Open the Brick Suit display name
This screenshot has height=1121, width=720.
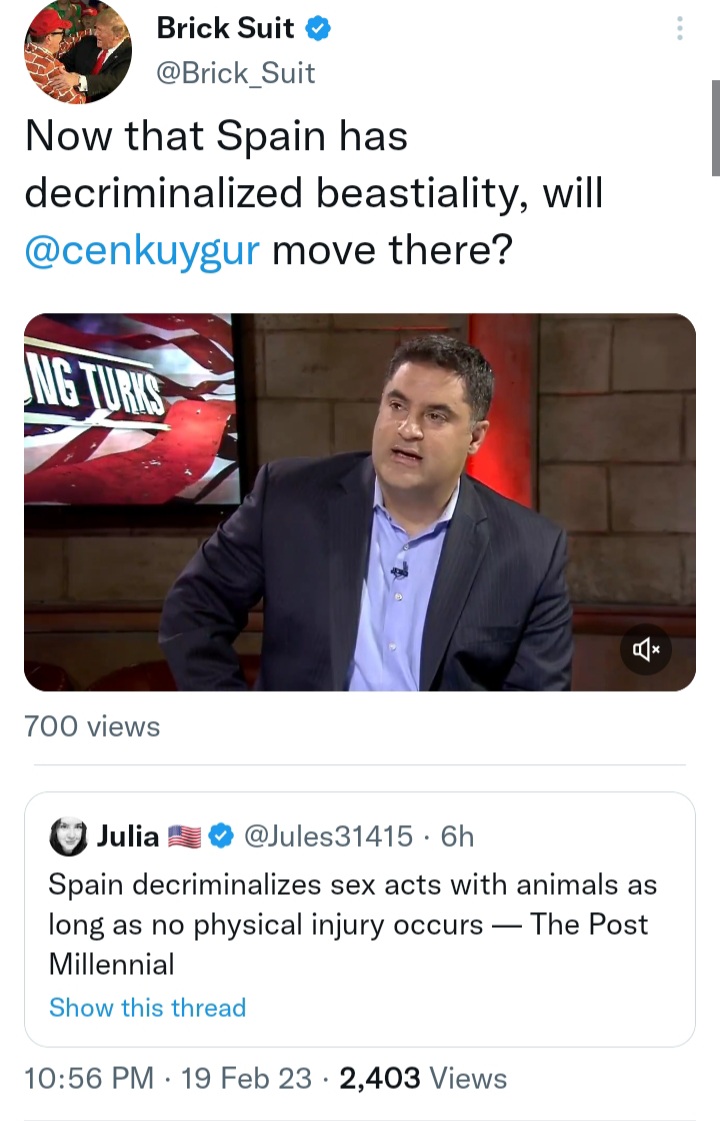[x=225, y=29]
